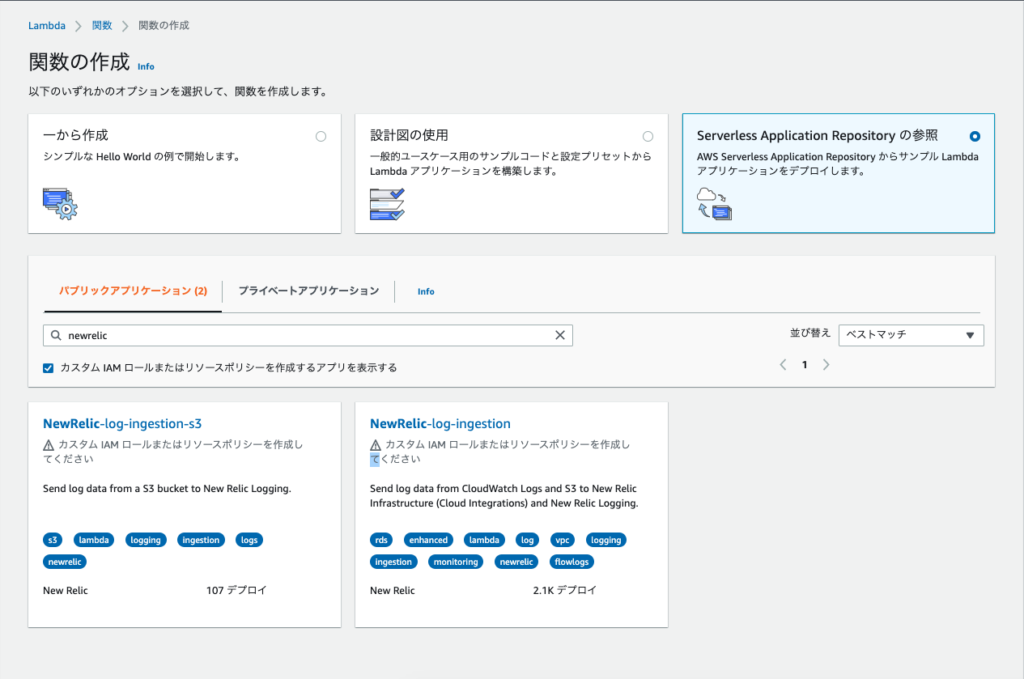Open Info link beside 関数の作成 title
Image resolution: width=1024 pixels, height=679 pixels.
(x=146, y=67)
